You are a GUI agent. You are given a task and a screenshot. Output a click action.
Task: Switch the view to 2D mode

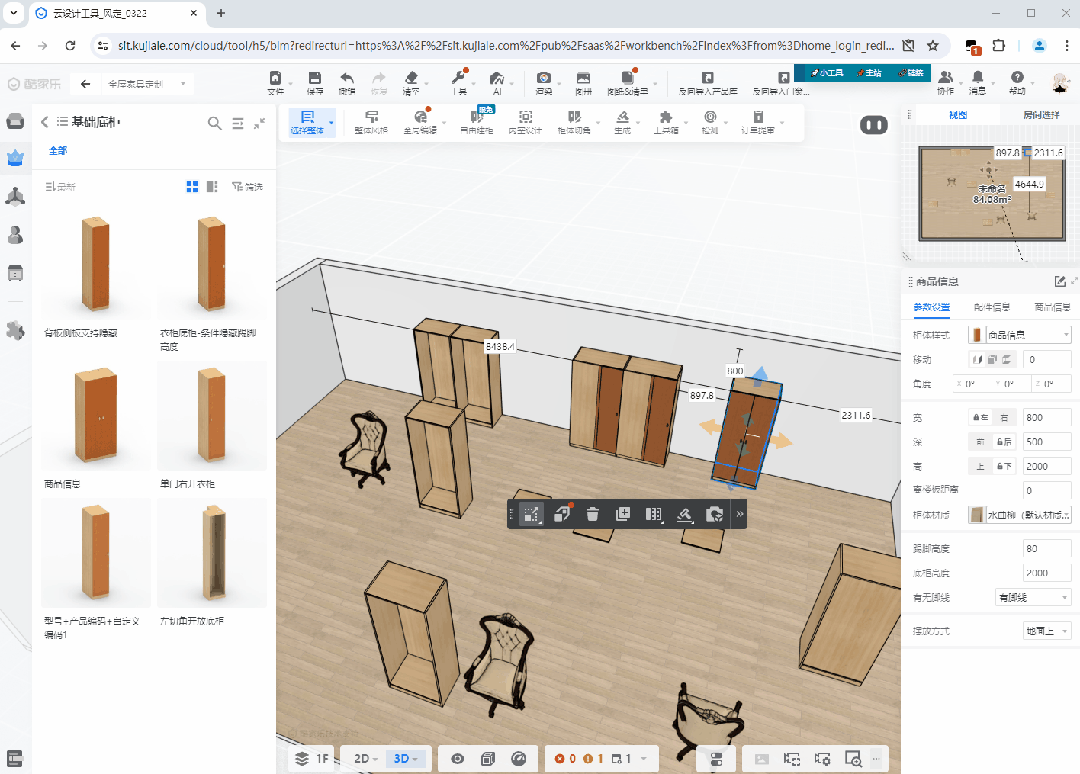[x=362, y=758]
